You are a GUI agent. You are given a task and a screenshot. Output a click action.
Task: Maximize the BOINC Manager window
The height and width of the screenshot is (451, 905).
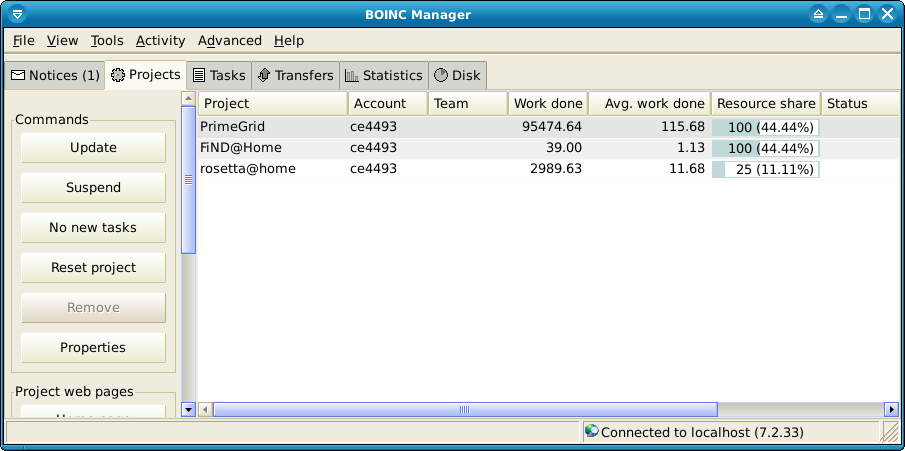(x=864, y=14)
